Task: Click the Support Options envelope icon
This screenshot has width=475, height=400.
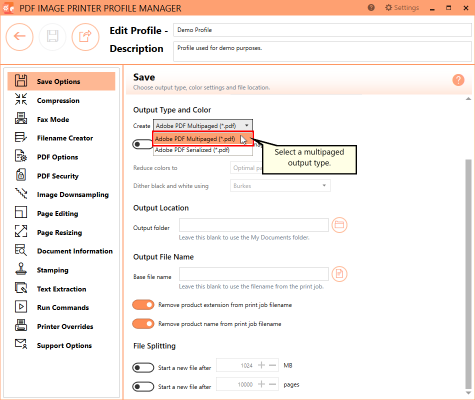Action: click(21, 344)
